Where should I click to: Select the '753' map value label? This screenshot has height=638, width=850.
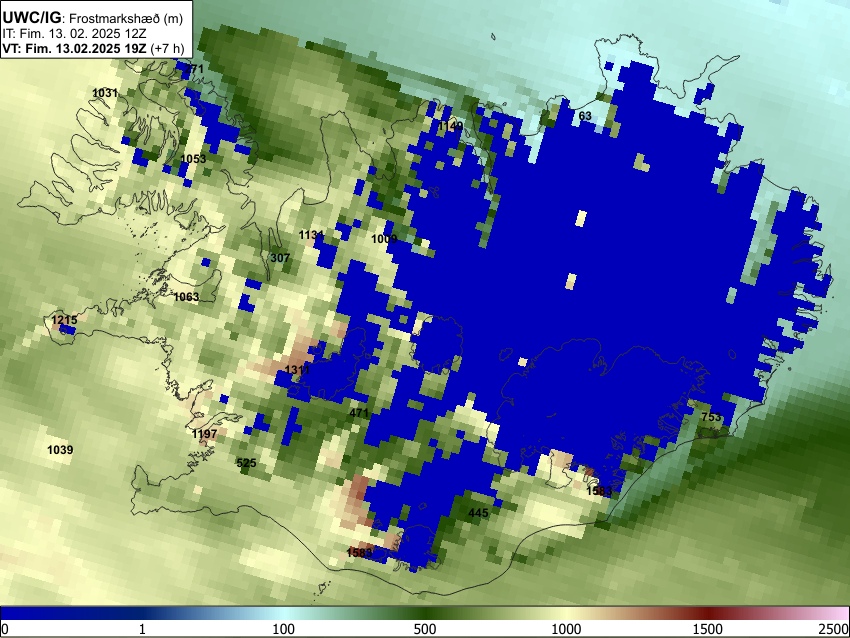[x=711, y=417]
